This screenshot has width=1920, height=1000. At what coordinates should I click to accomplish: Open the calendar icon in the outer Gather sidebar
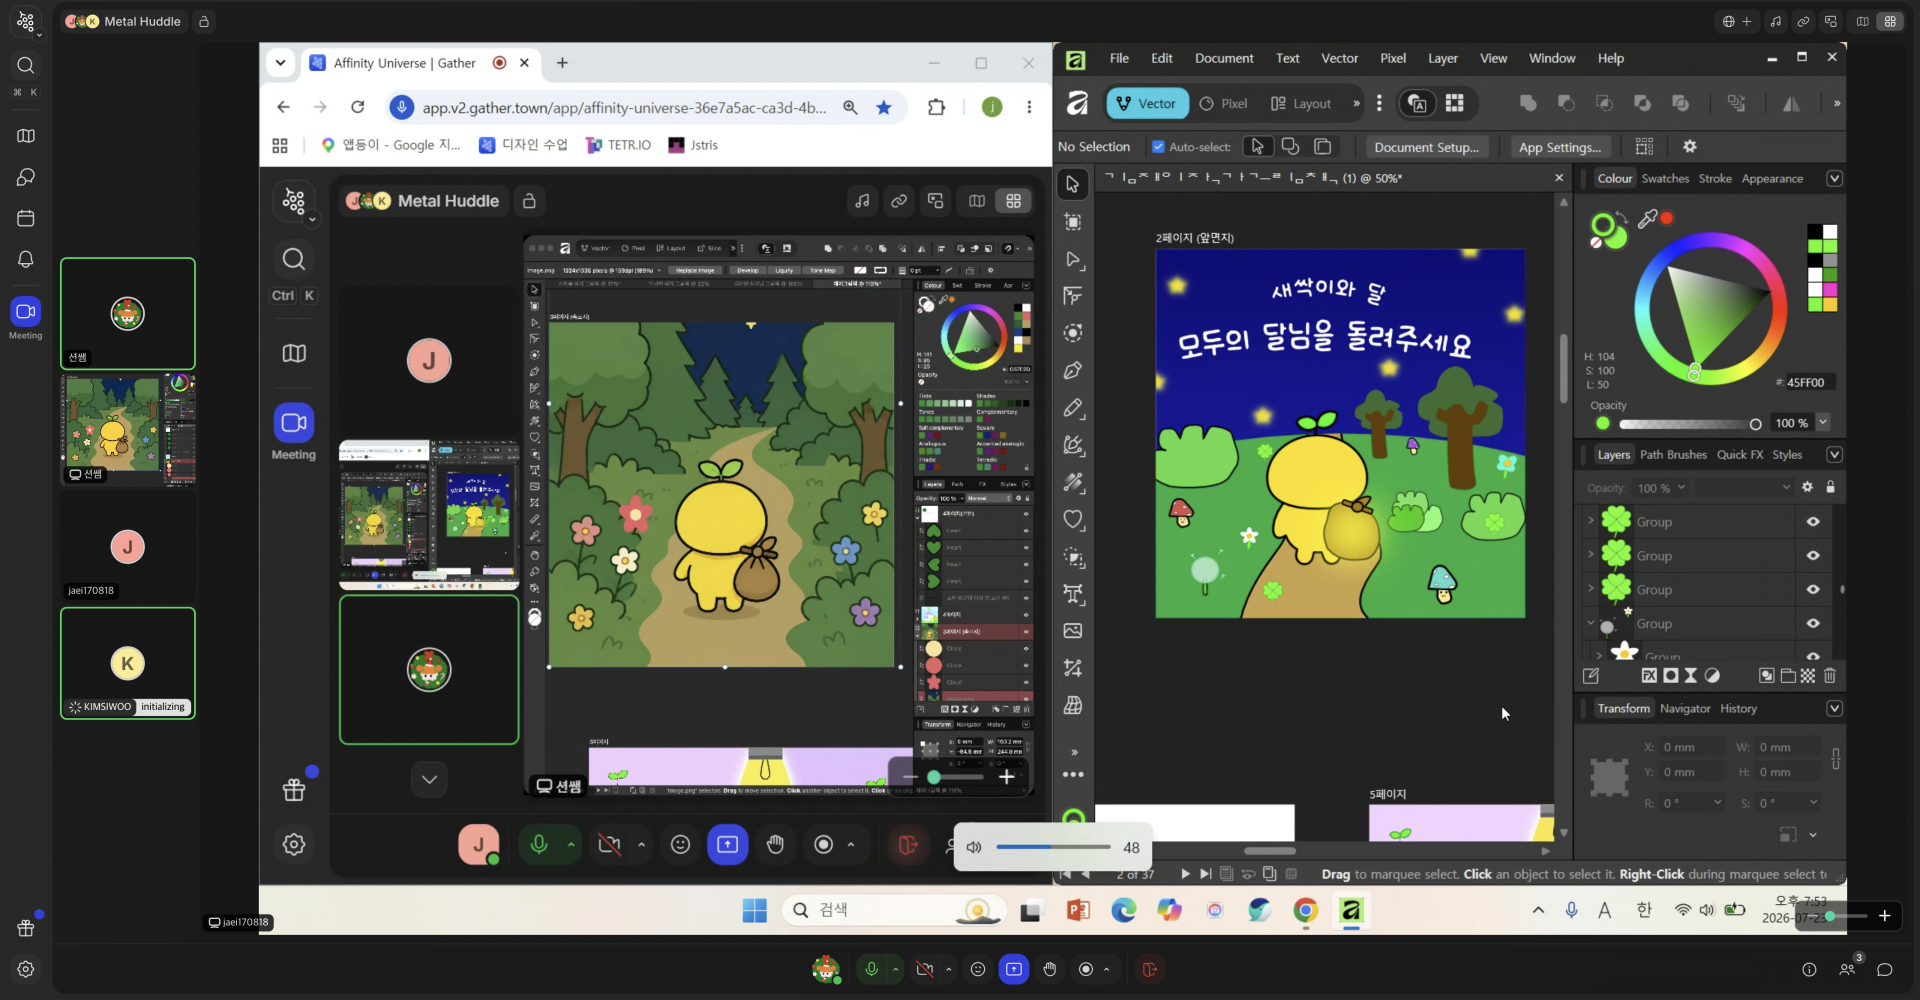pyautogui.click(x=26, y=218)
